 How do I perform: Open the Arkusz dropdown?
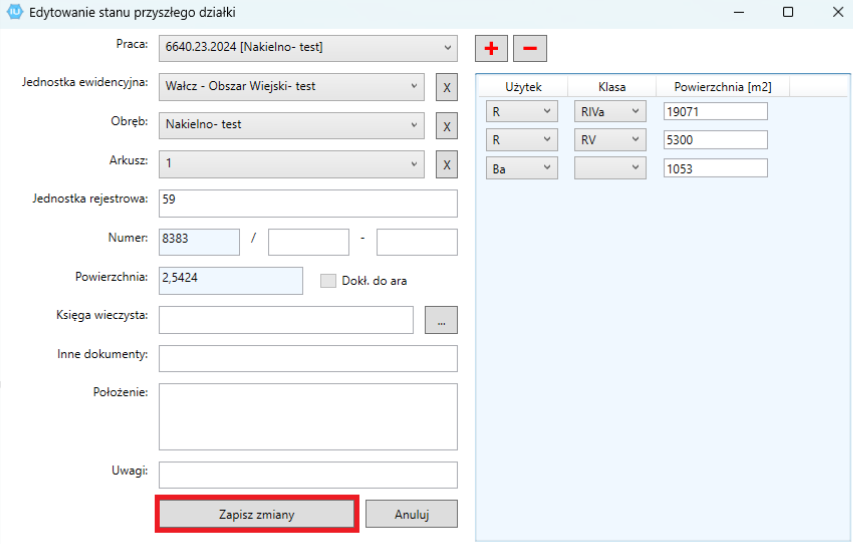pyautogui.click(x=414, y=163)
